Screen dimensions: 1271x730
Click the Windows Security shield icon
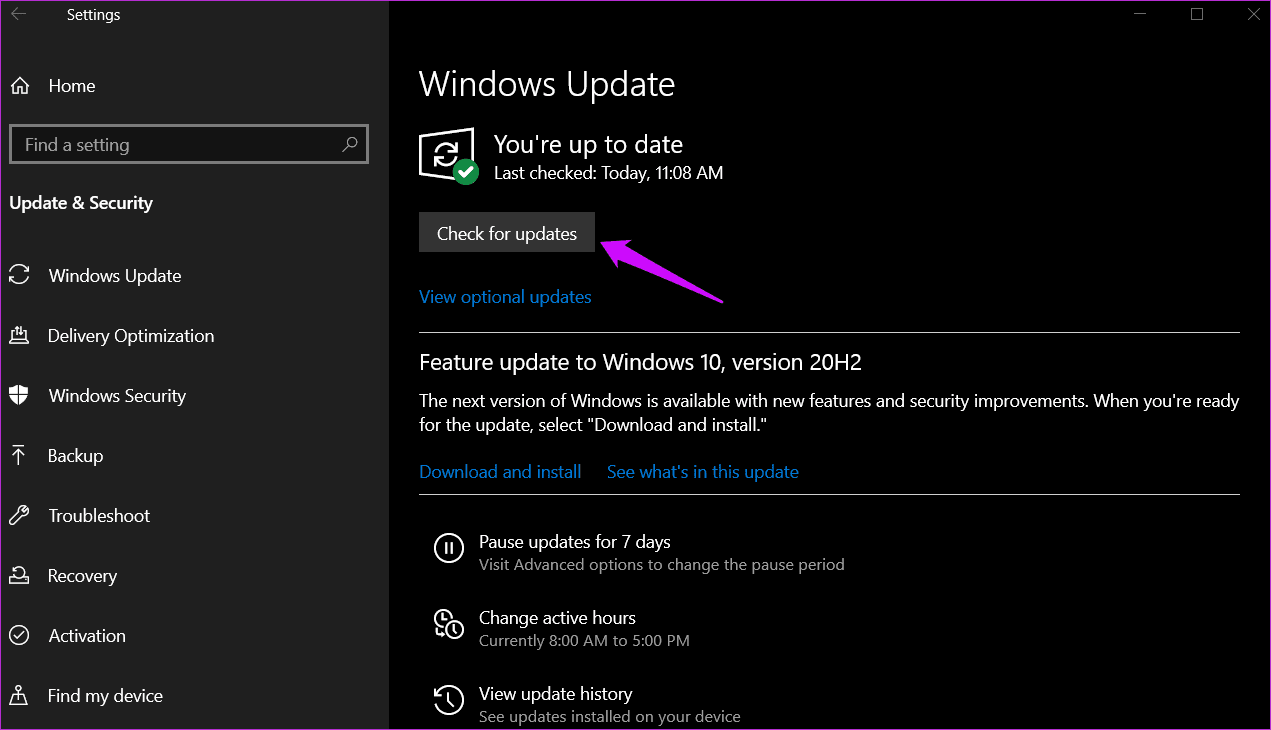19,396
